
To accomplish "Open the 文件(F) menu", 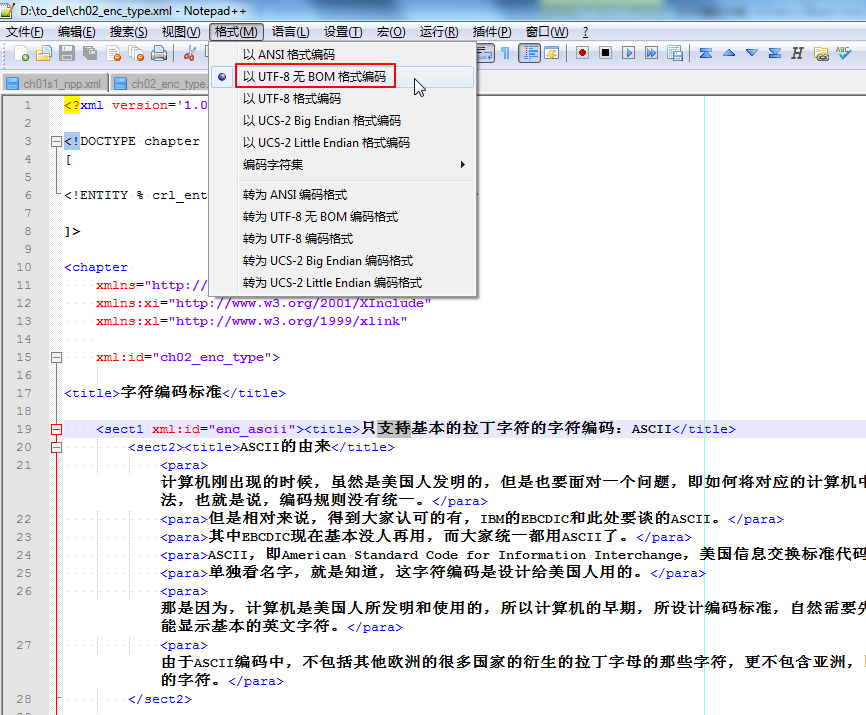I will 25,32.
